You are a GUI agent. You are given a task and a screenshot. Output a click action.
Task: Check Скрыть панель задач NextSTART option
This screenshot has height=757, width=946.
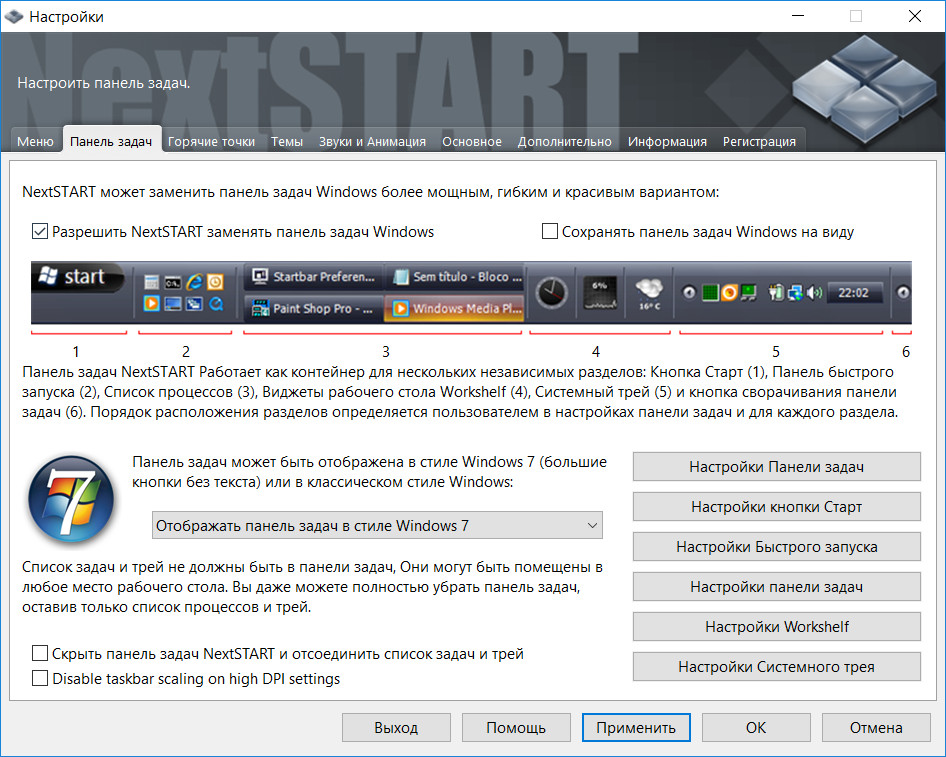[40, 653]
